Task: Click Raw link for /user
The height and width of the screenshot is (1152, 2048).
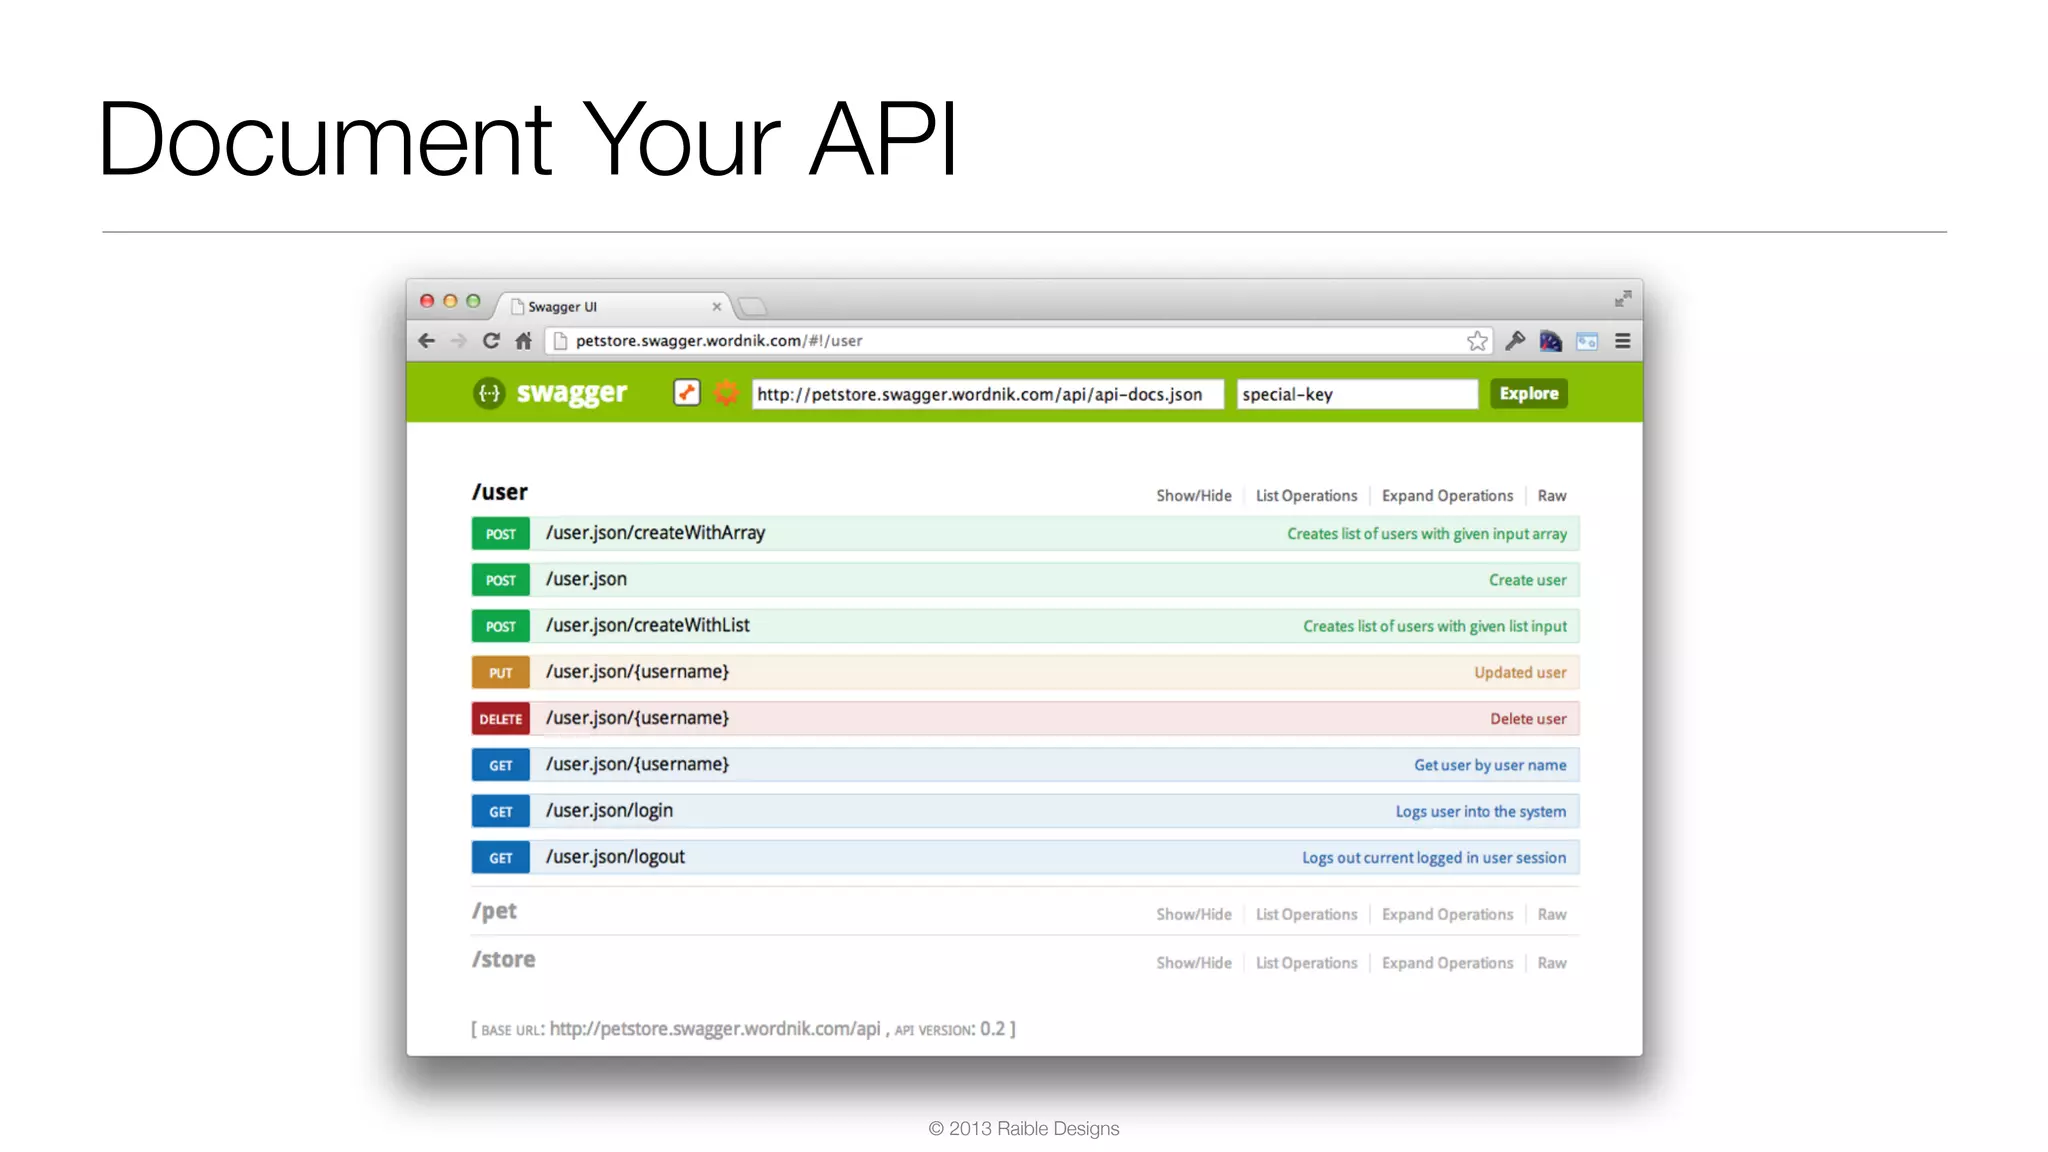Action: 1552,496
